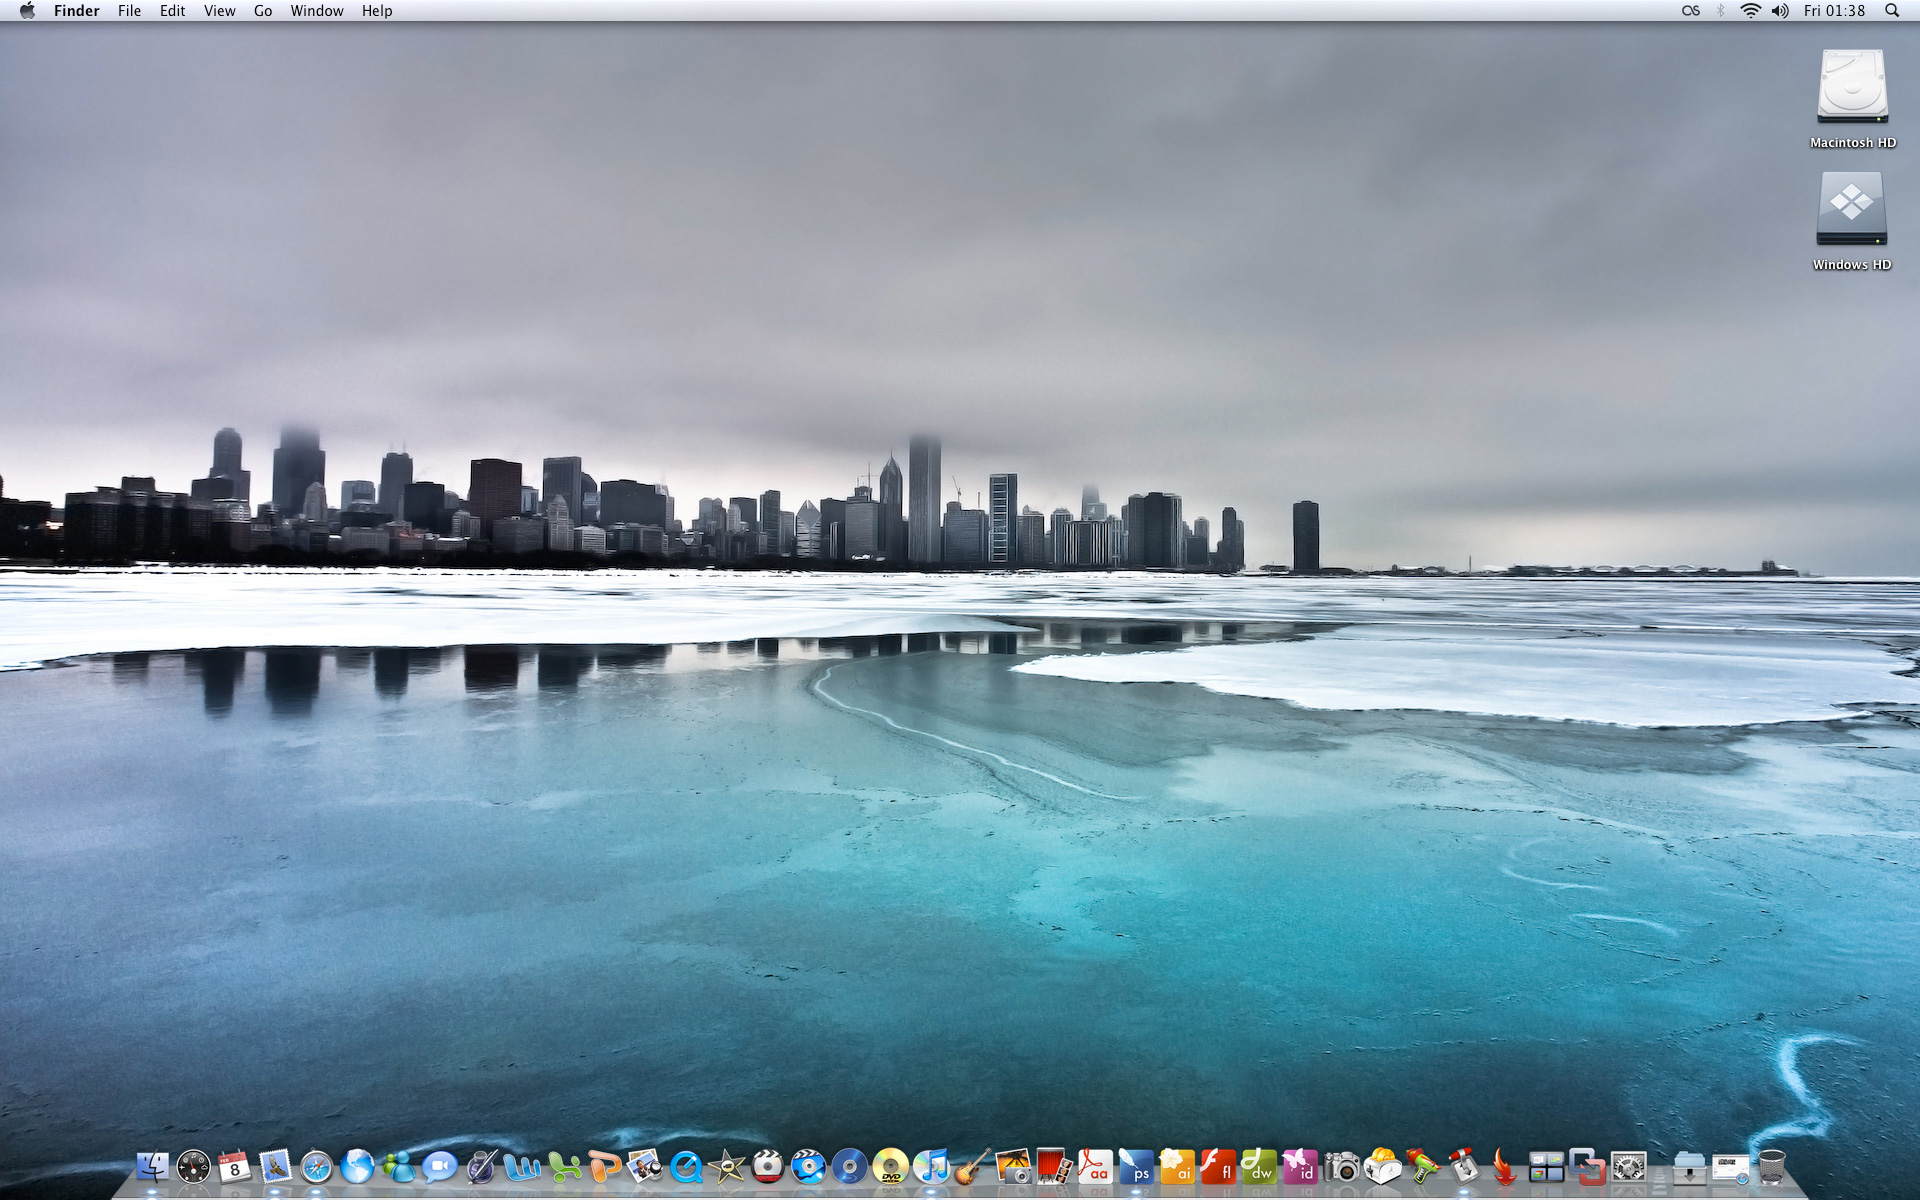The height and width of the screenshot is (1200, 1920).
Task: Open Mail app with stamp icon
Action: [x=275, y=1166]
